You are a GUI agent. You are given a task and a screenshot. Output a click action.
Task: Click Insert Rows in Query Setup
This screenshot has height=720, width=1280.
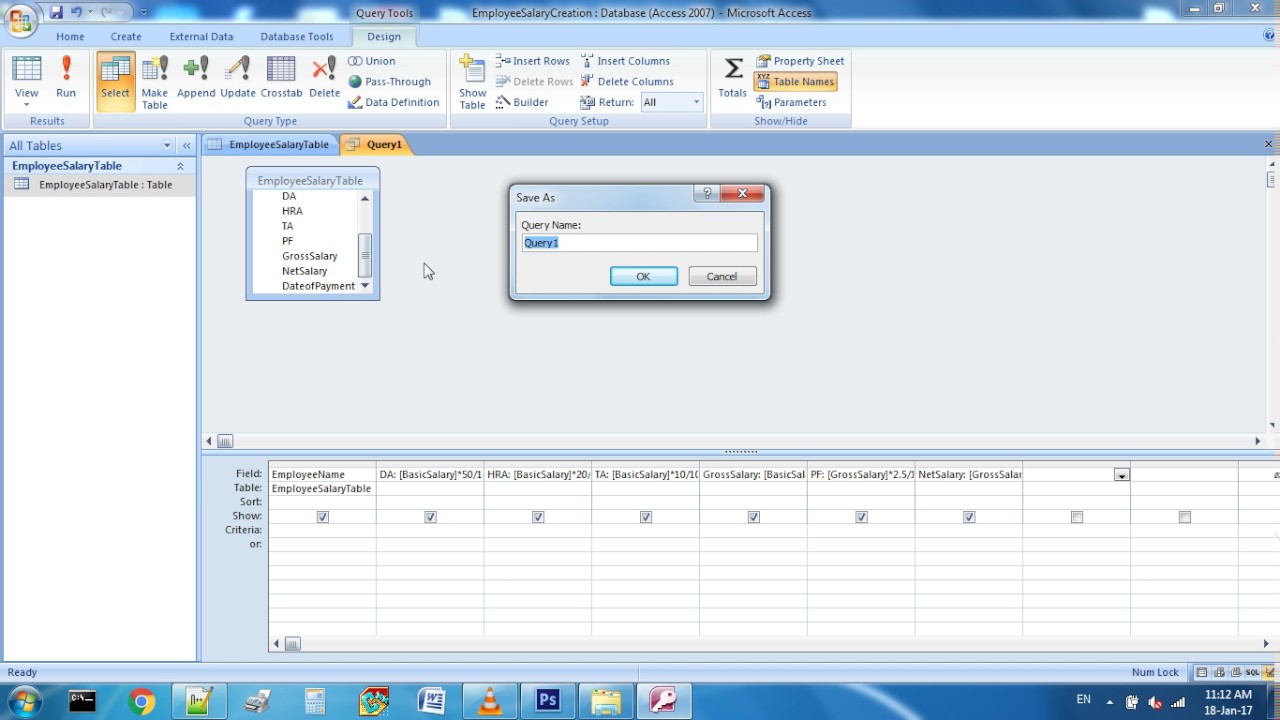533,61
